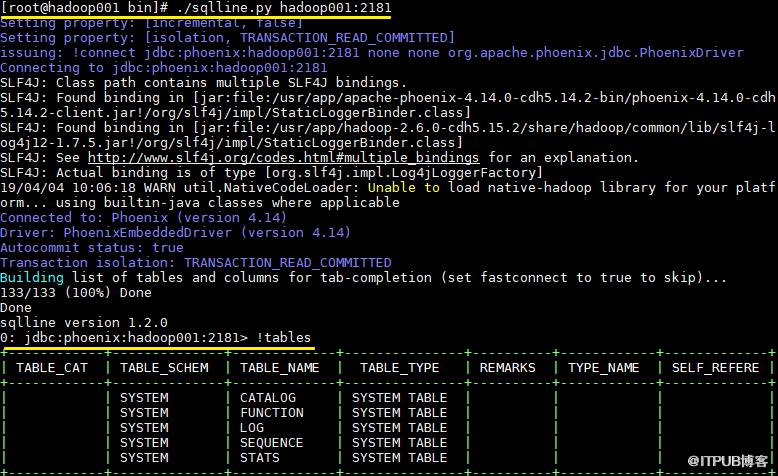Click the highlighted 'Unable to' warning text
778x476 pixels.
tap(403, 188)
